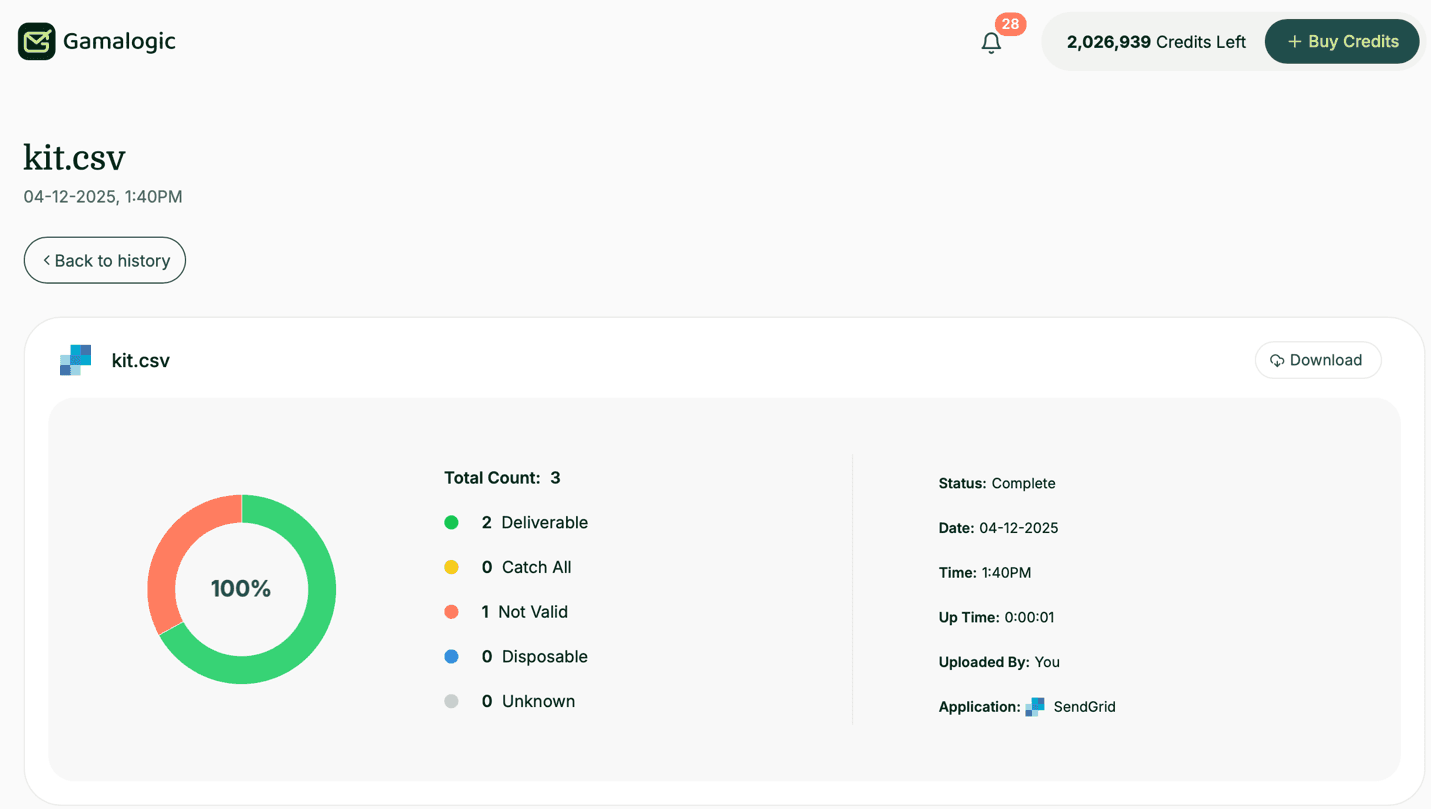
Task: Select the SendGrid icon in the Application row
Action: 1036,706
